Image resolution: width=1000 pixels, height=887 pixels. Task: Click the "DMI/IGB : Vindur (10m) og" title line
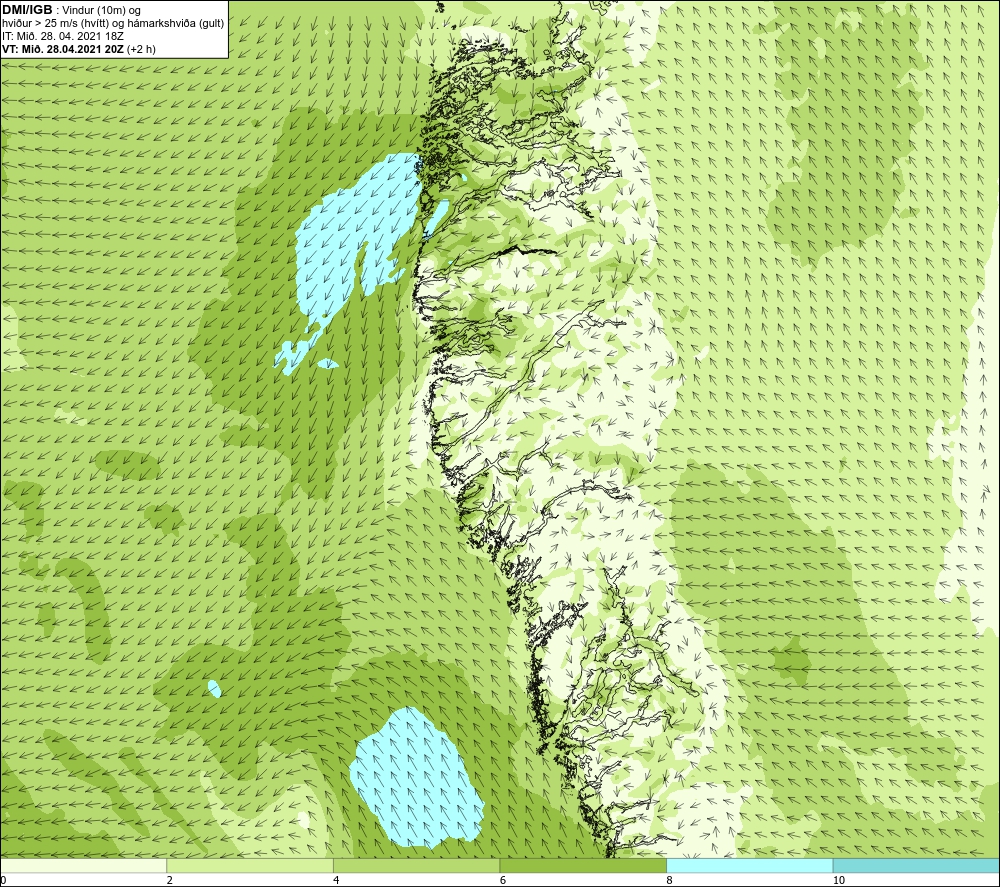(71, 10)
